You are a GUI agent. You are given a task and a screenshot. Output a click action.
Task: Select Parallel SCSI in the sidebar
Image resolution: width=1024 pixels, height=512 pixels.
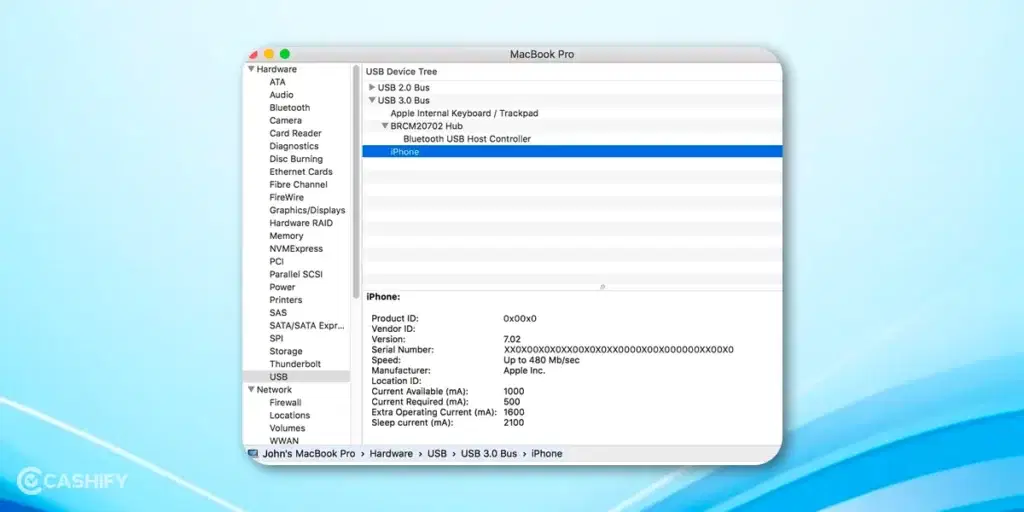click(x=296, y=274)
